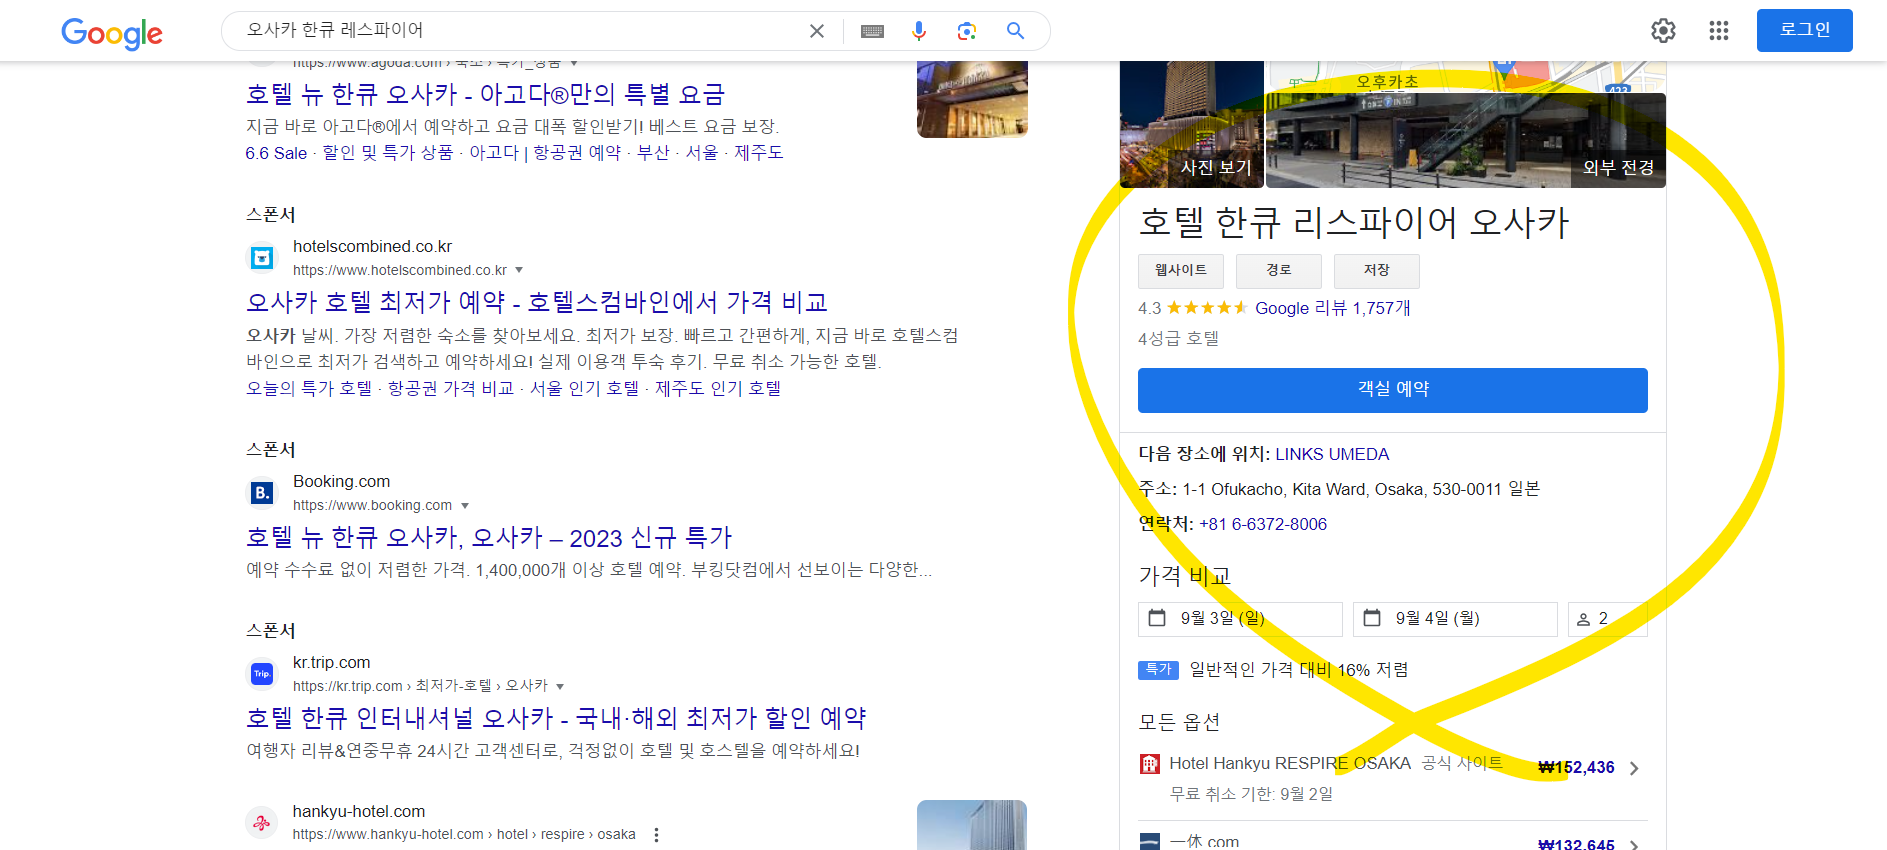Open Google apps grid

[x=1719, y=31]
